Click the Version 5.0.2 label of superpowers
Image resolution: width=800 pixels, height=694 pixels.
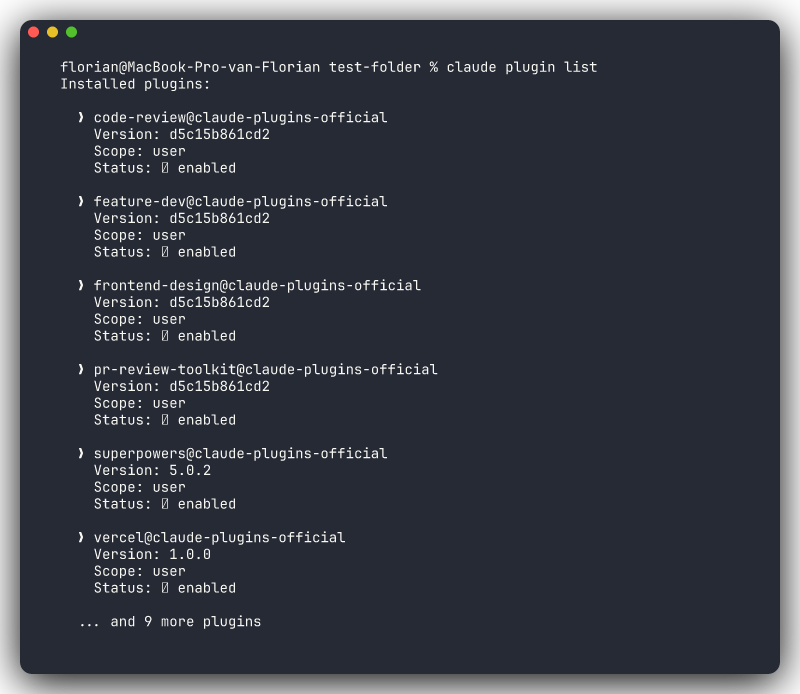coord(151,469)
